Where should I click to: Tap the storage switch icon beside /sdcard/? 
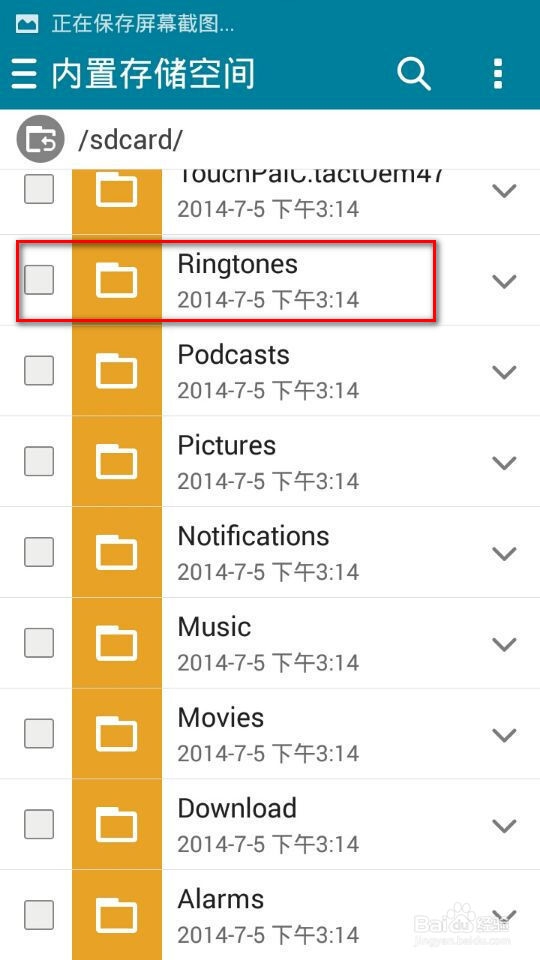pos(40,139)
